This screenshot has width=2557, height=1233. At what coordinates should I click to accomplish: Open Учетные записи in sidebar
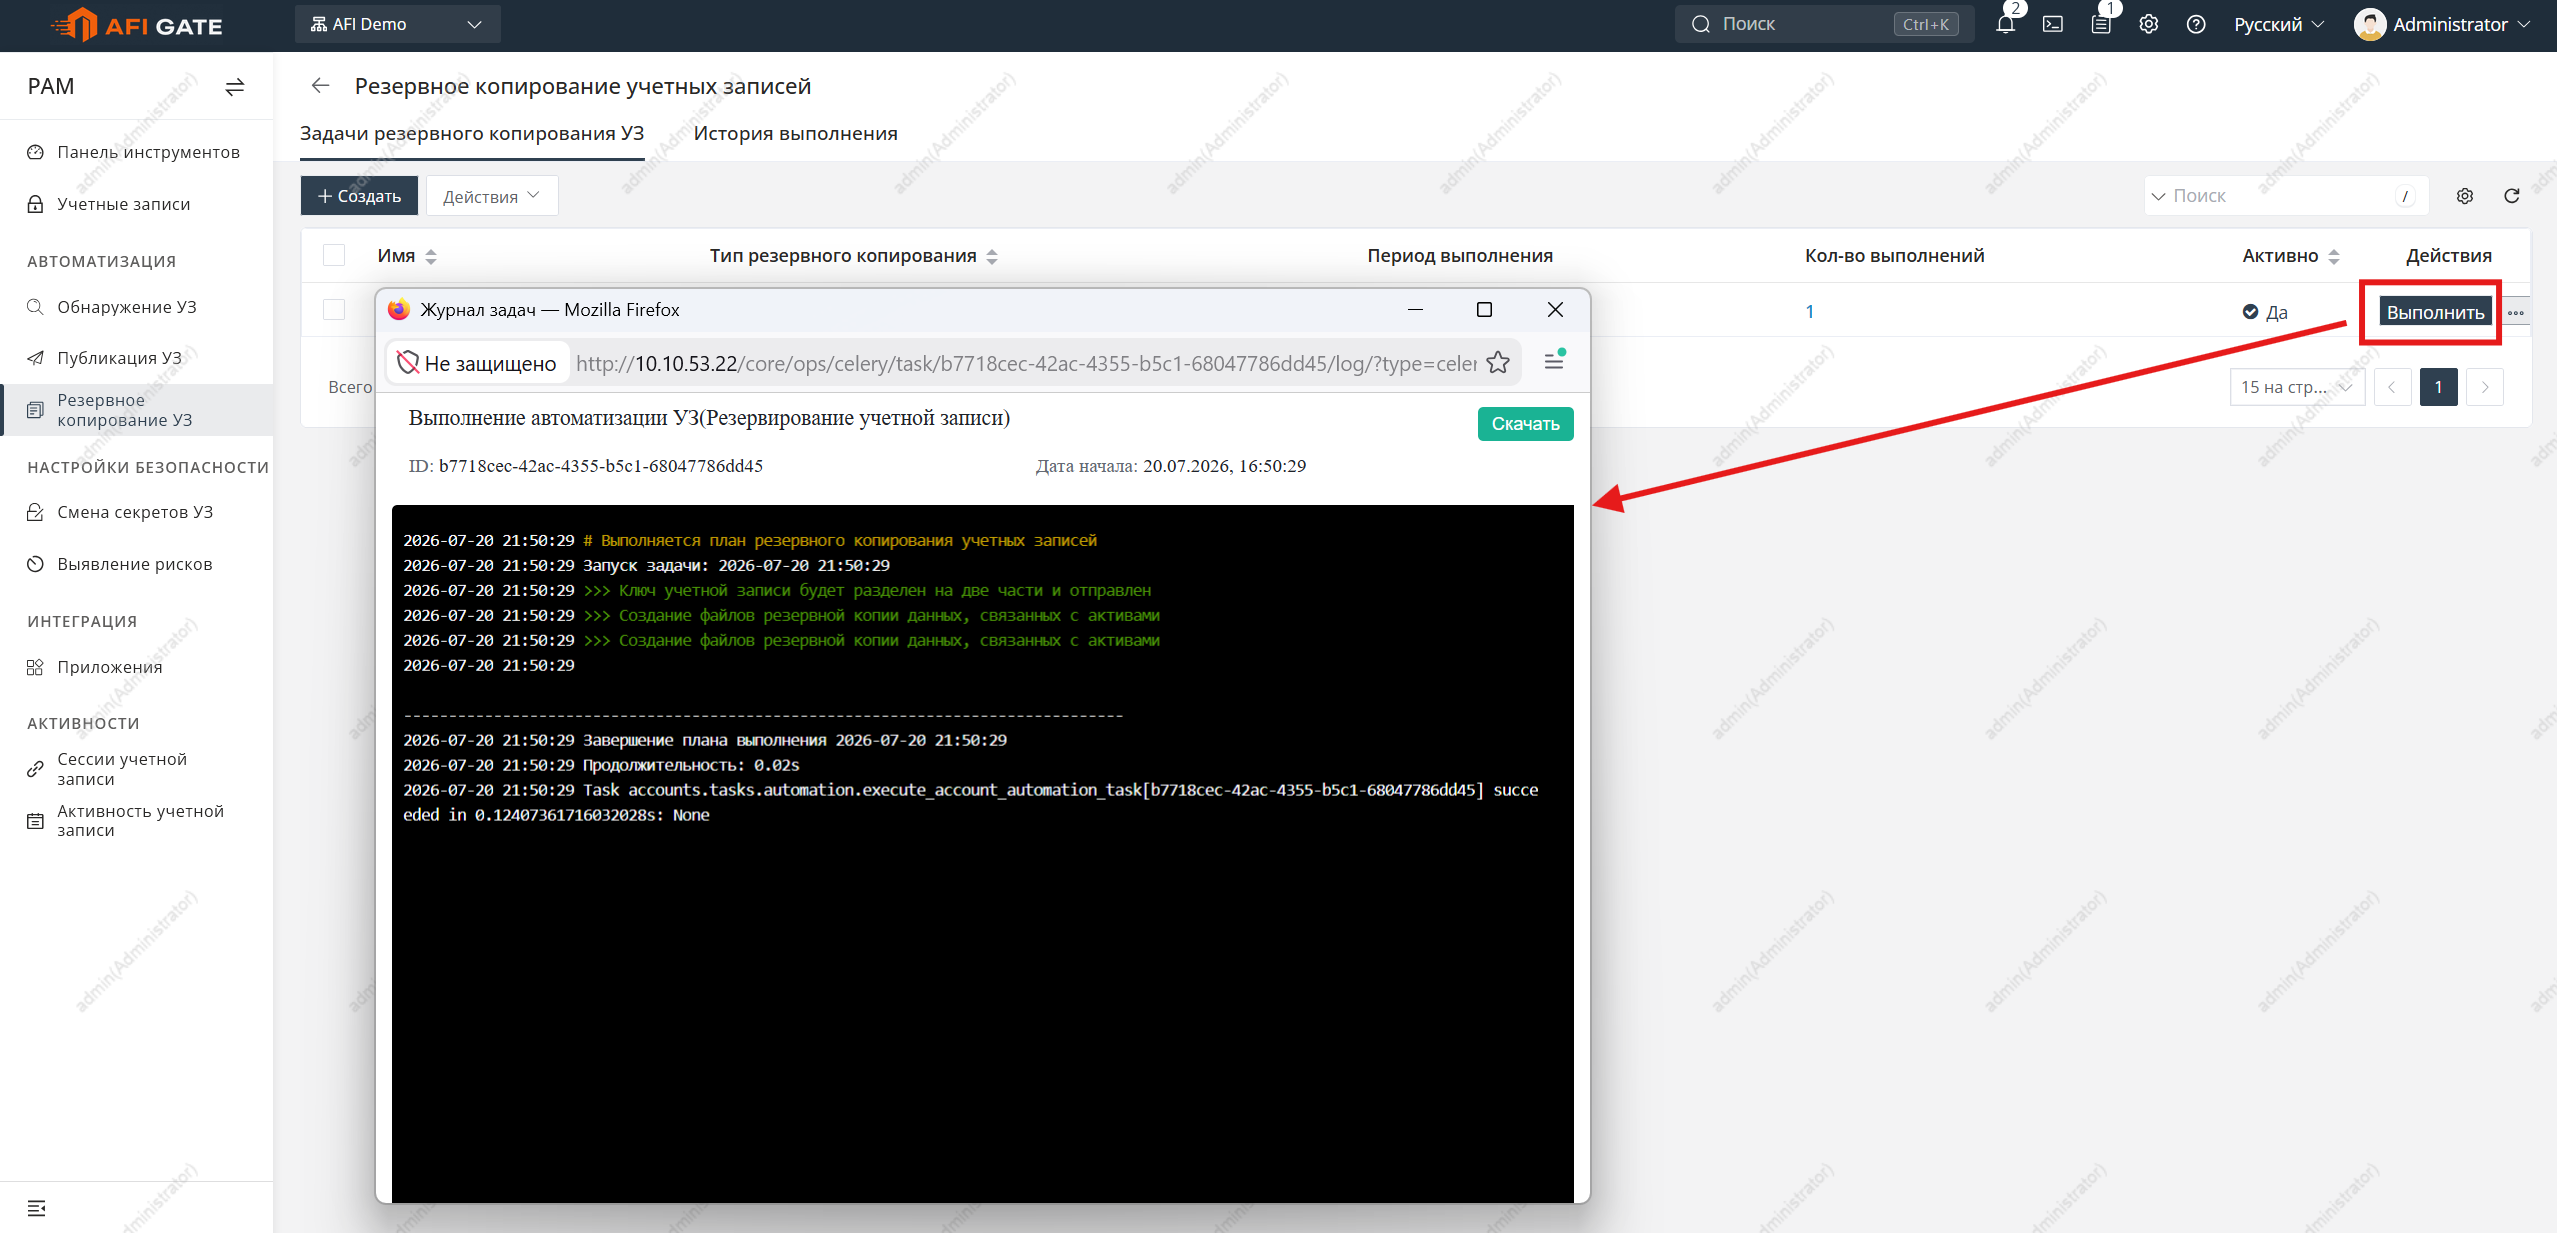[137, 204]
